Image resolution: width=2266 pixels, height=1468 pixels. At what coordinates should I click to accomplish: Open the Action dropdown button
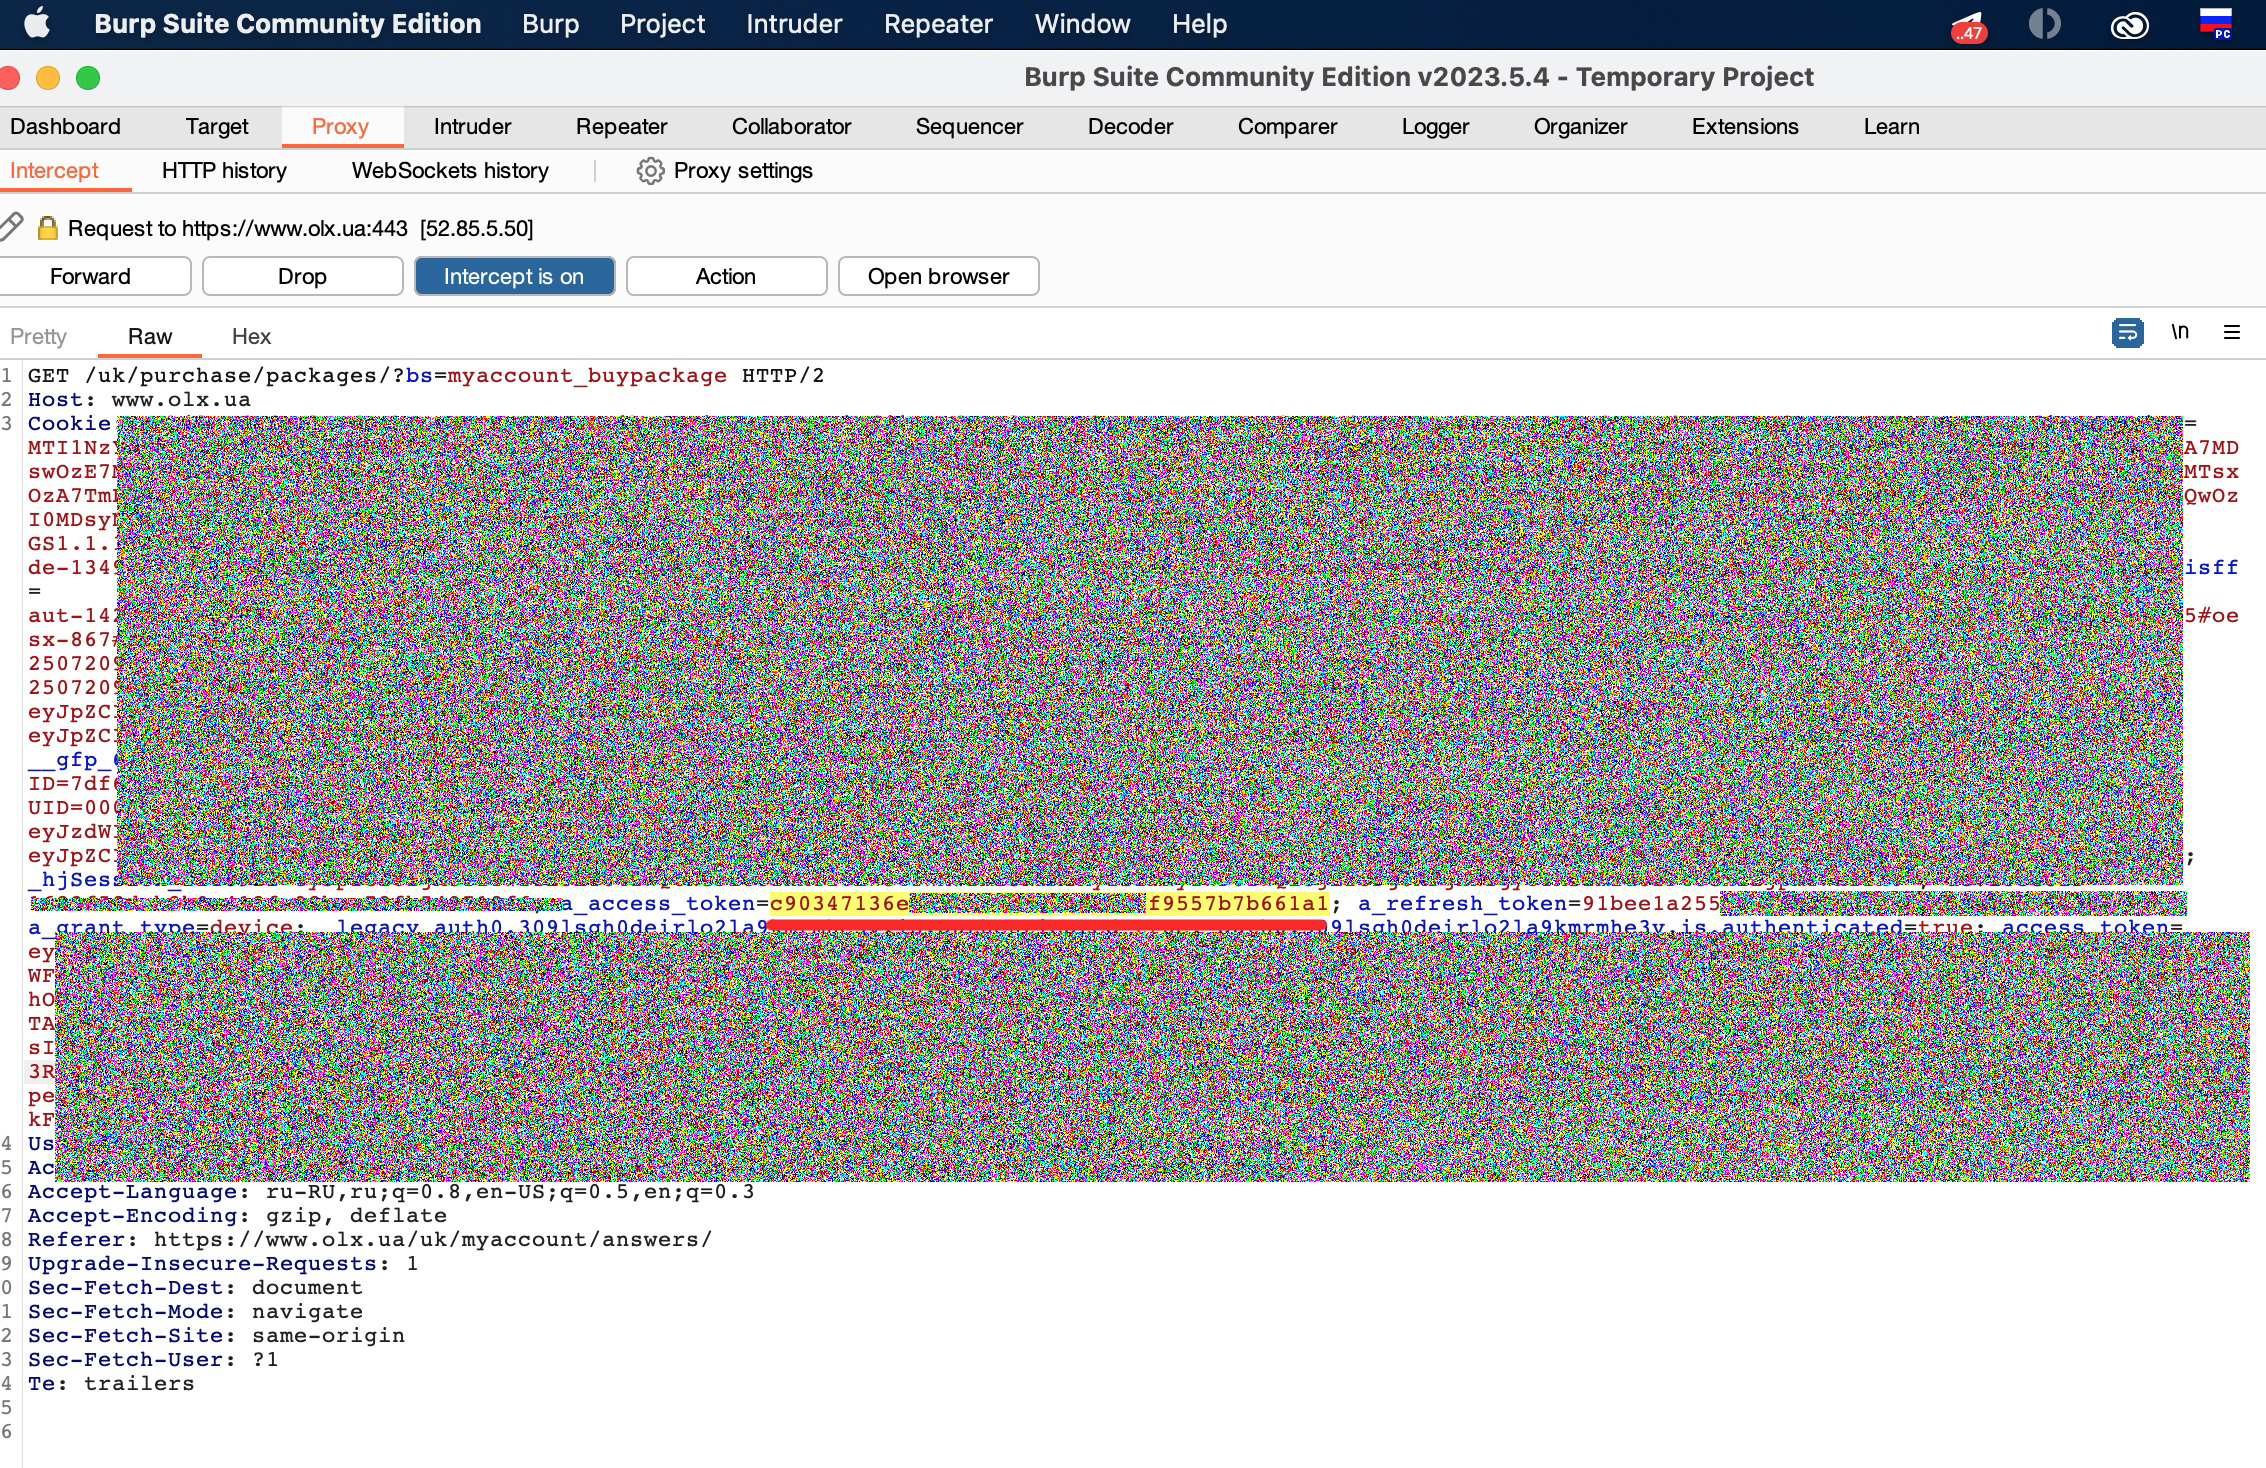726,276
